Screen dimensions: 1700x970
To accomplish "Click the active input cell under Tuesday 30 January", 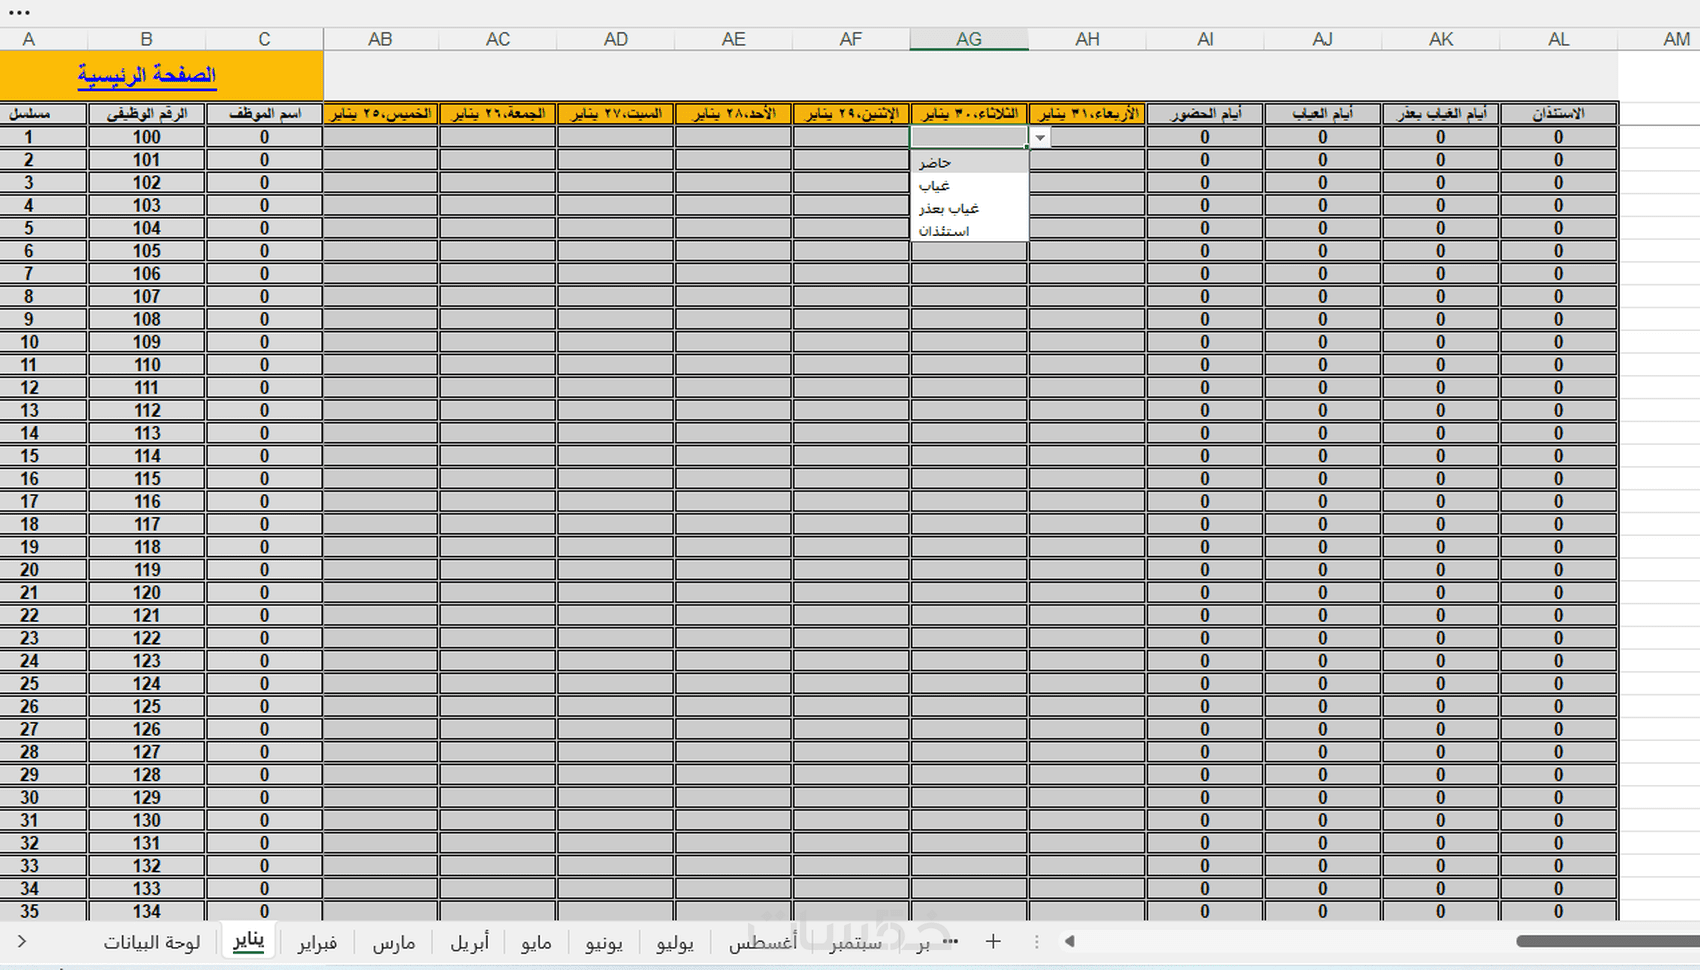I will pyautogui.click(x=969, y=137).
